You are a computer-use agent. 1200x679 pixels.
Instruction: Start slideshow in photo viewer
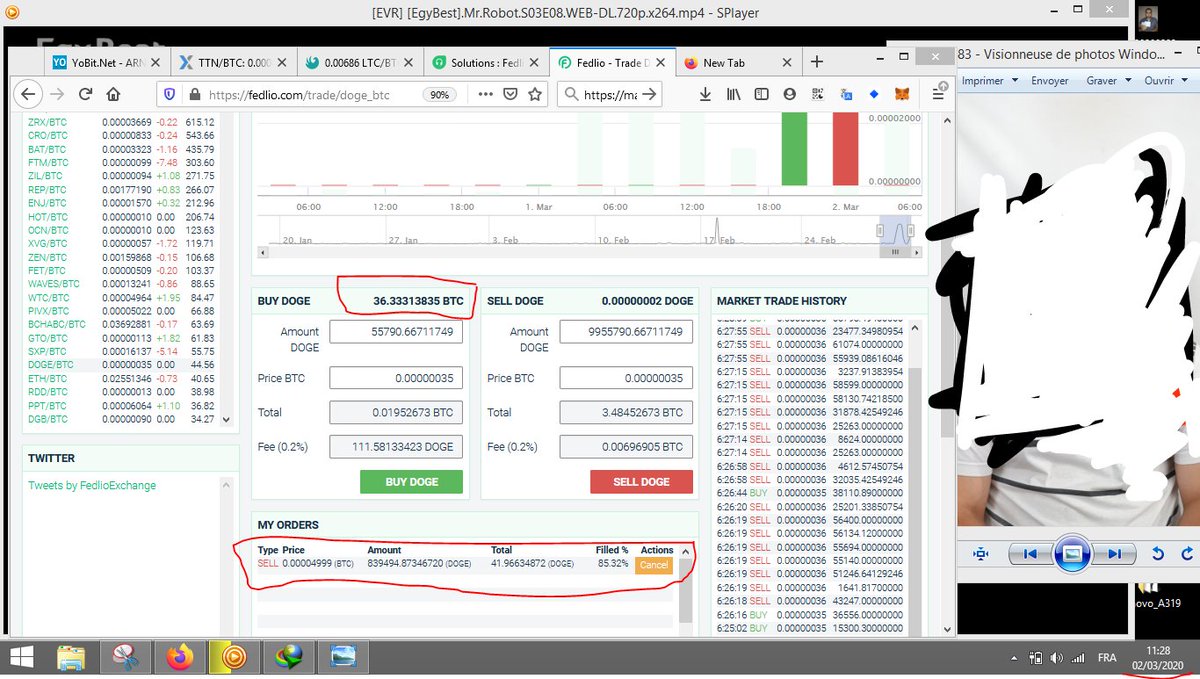click(x=1072, y=553)
